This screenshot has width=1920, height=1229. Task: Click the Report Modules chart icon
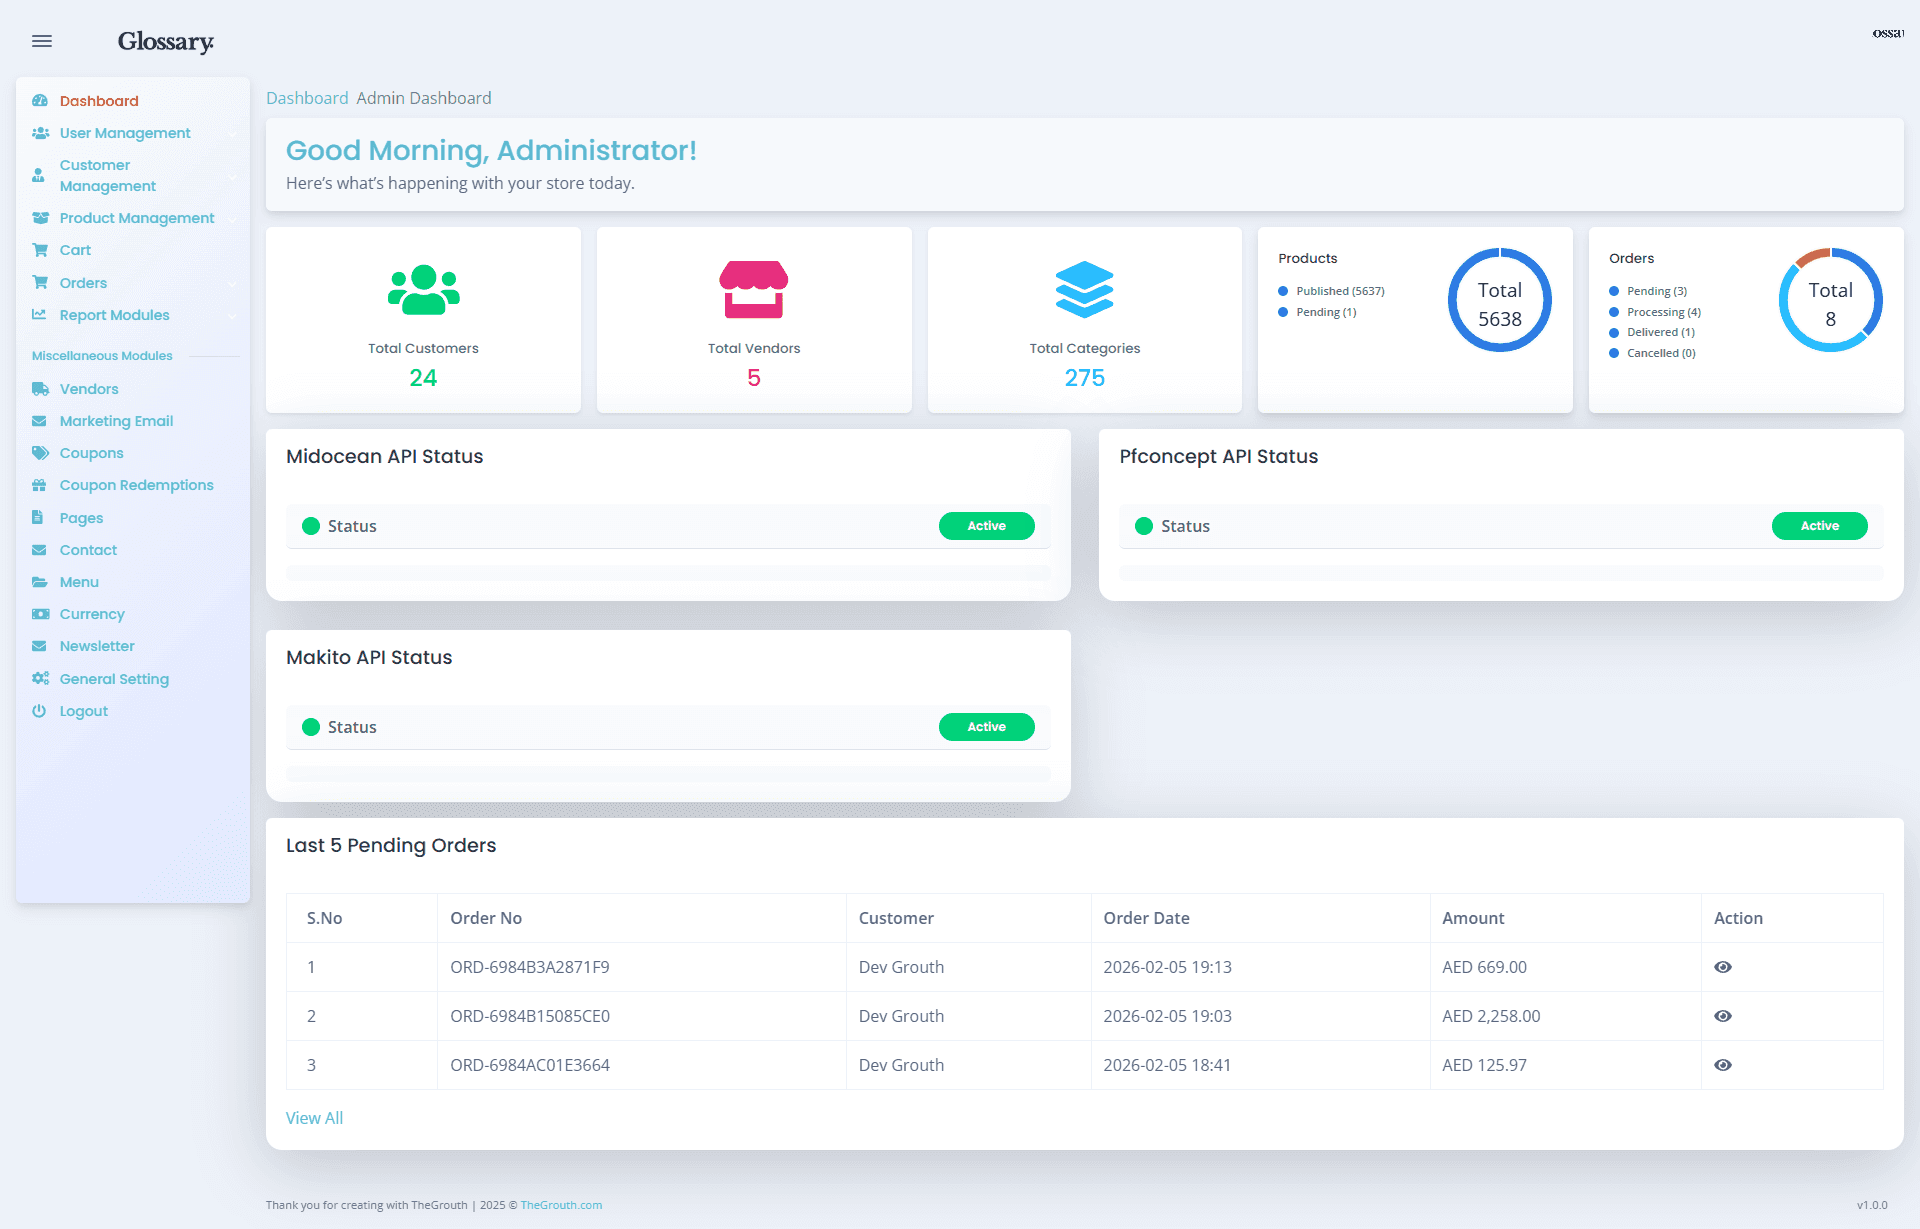(40, 315)
